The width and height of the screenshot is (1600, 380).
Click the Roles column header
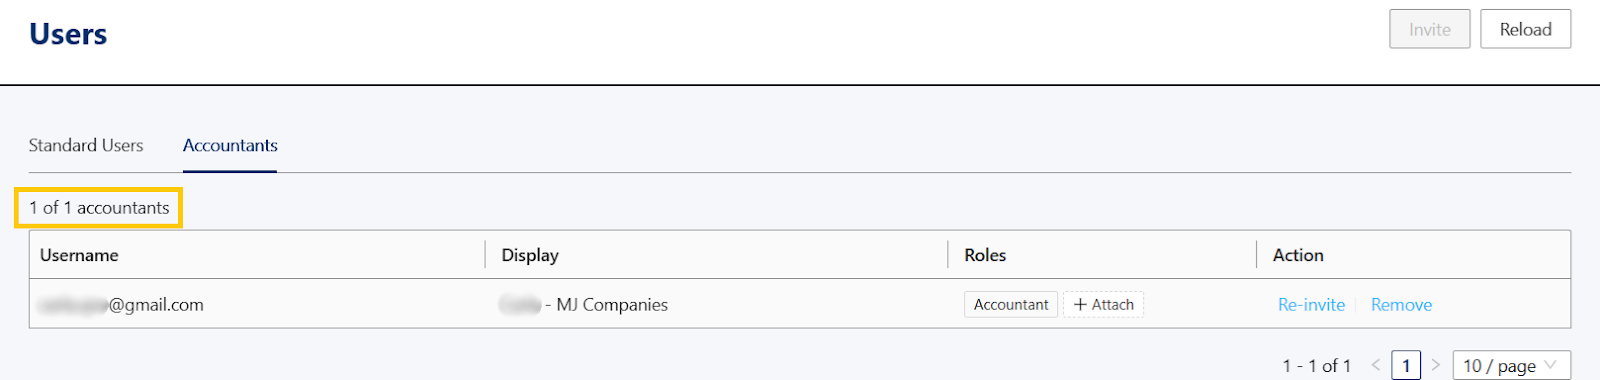point(985,255)
